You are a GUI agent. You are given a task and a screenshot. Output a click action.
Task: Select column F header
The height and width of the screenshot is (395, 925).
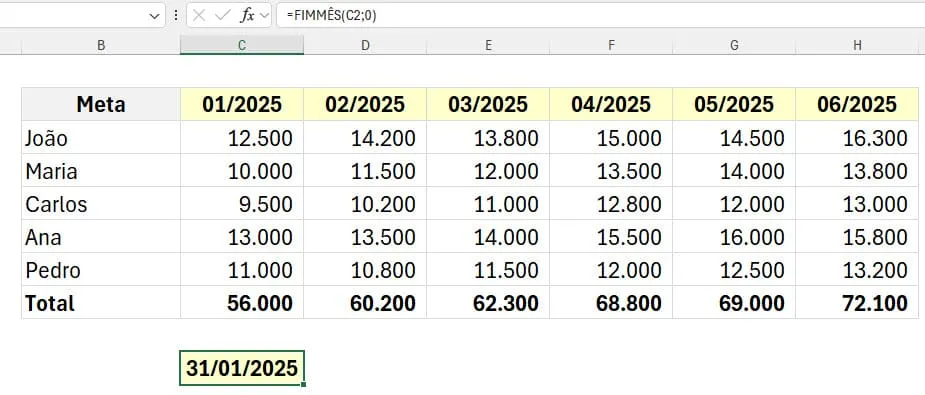pyautogui.click(x=611, y=45)
